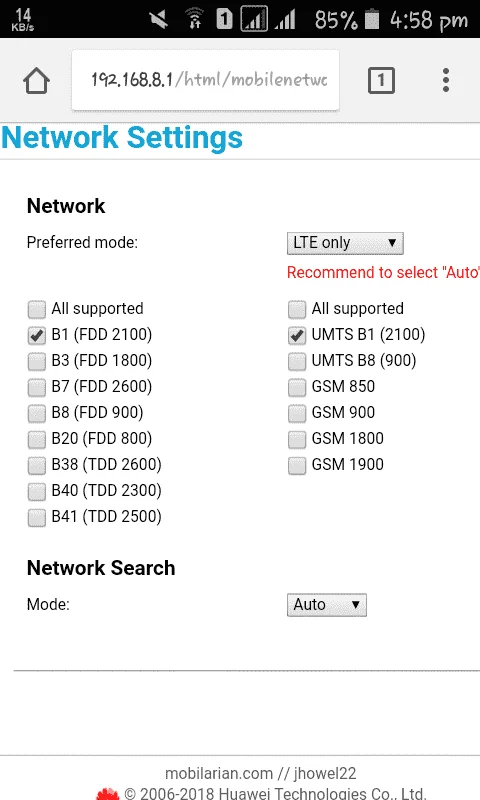480x800 pixels.
Task: Tap the Wi-Fi hotspot status icon
Action: point(194,19)
